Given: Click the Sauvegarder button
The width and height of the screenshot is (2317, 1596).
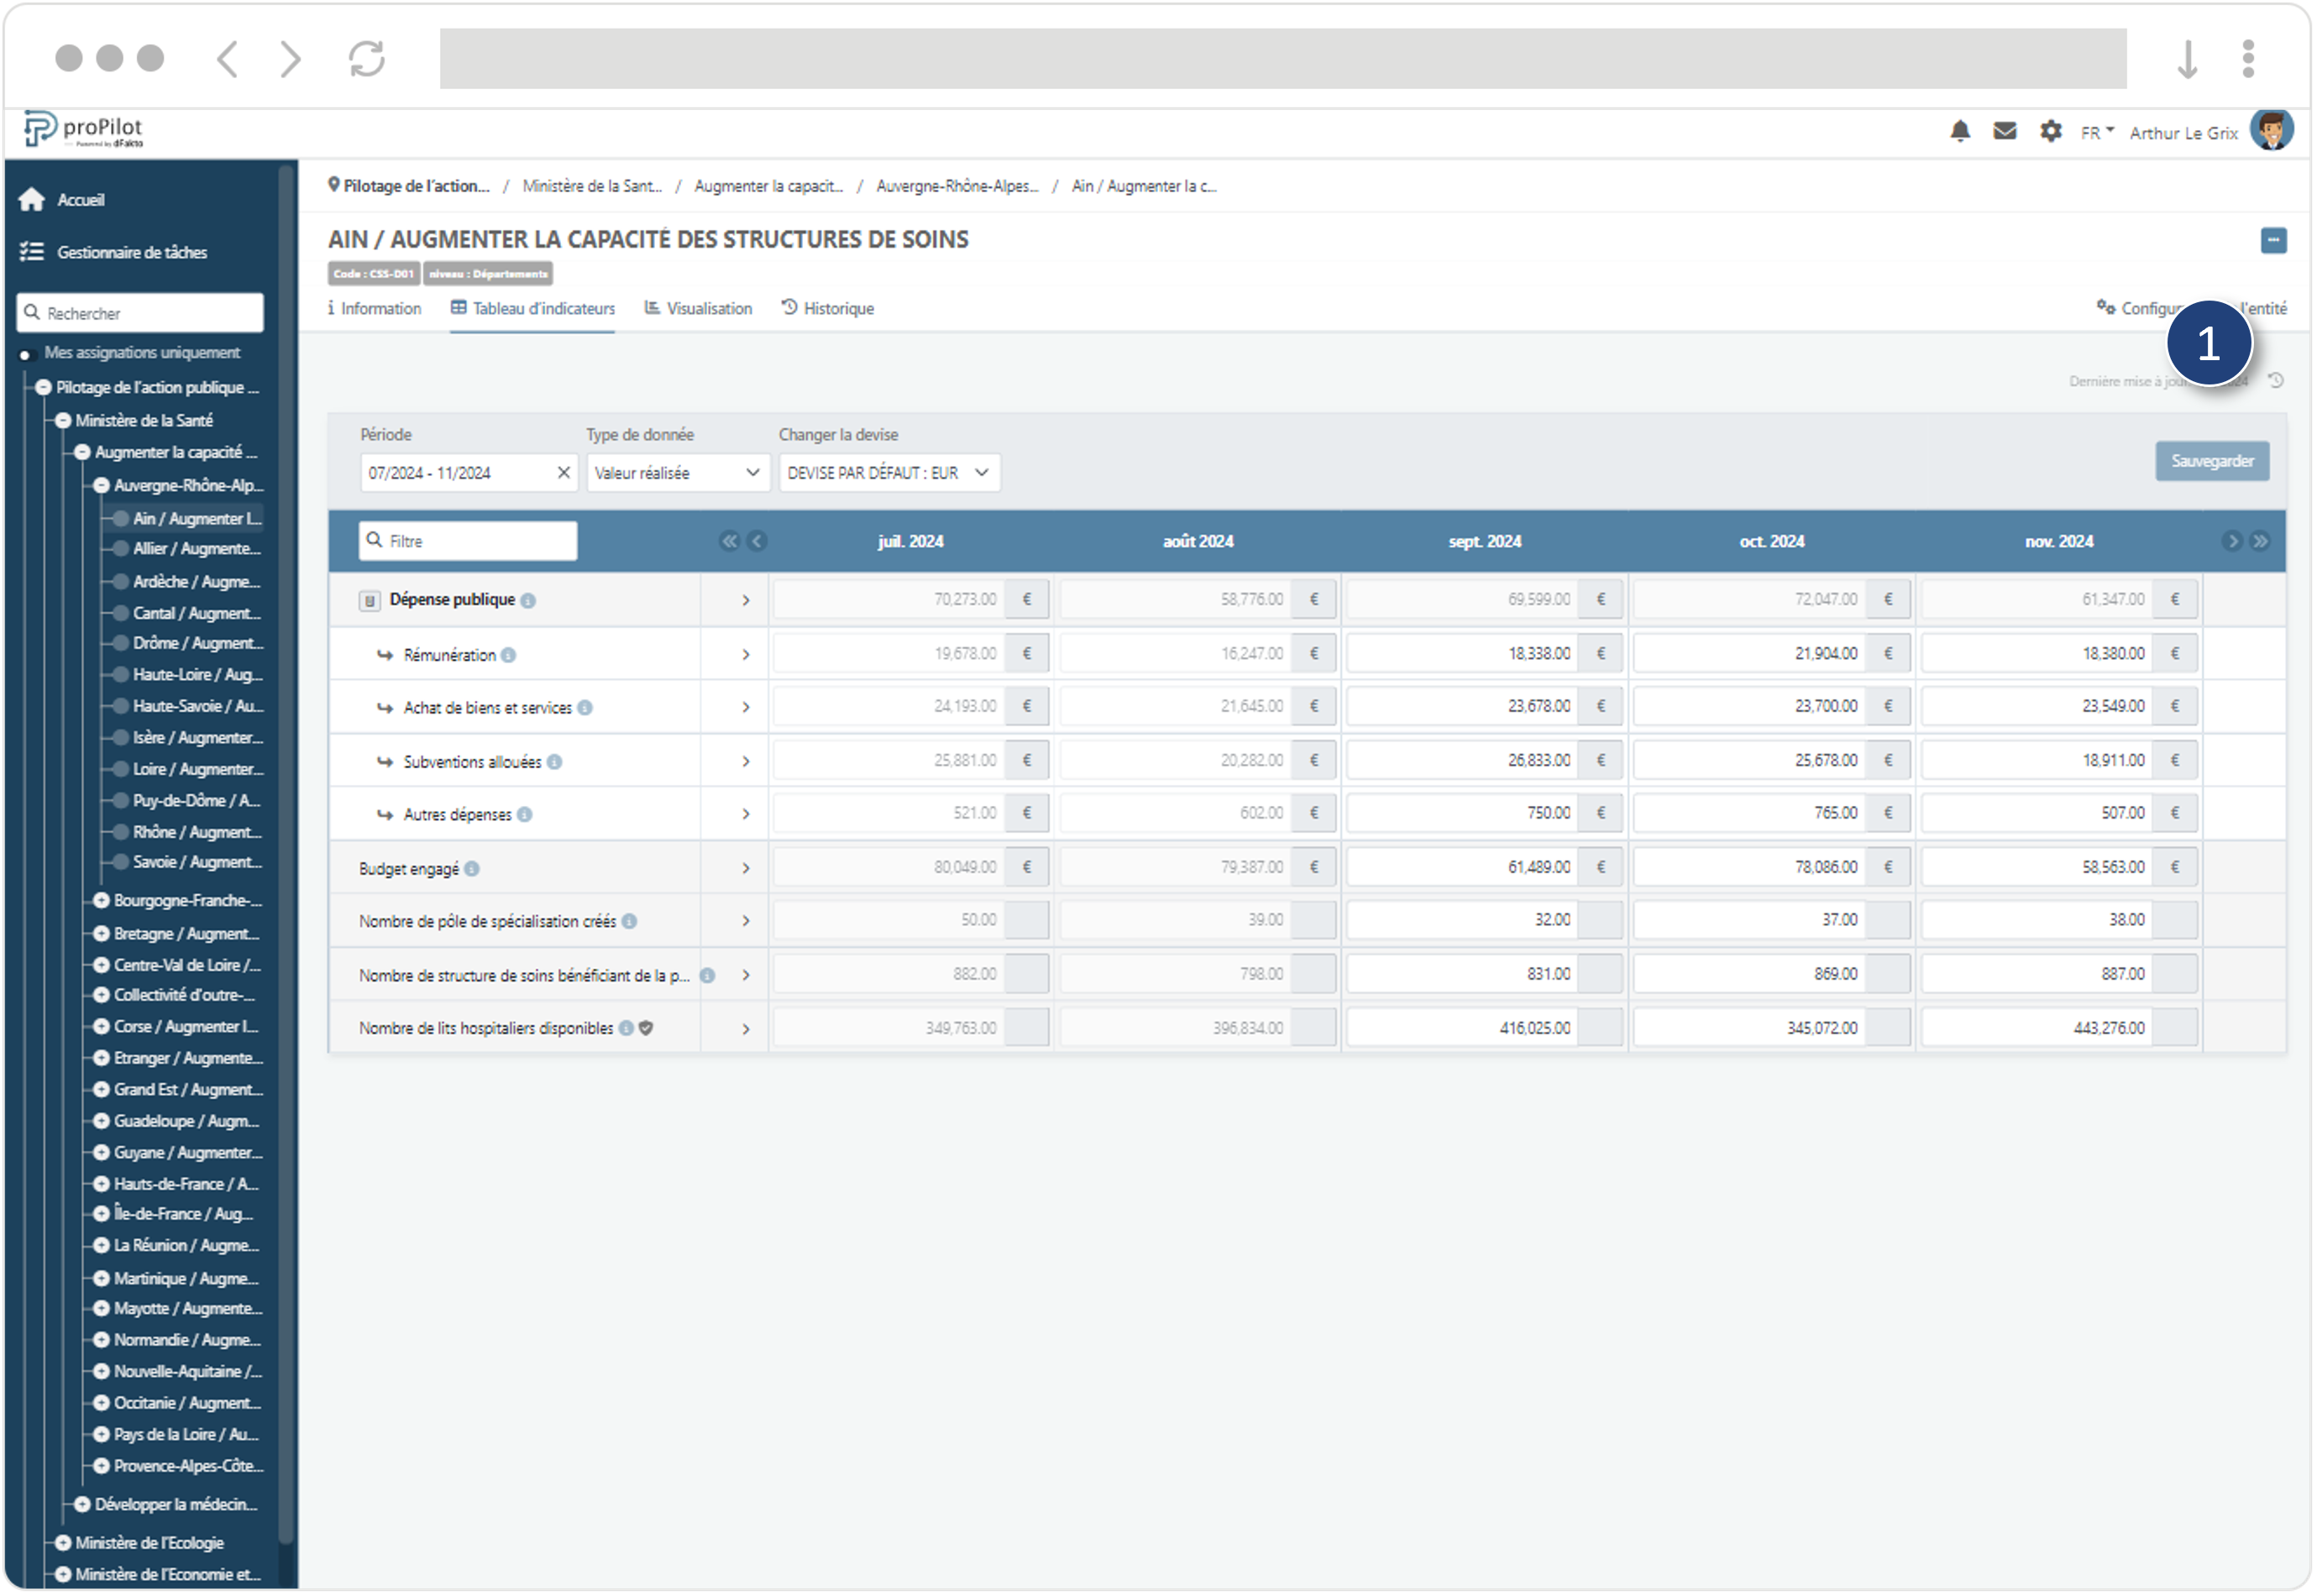Looking at the screenshot, I should (2211, 462).
